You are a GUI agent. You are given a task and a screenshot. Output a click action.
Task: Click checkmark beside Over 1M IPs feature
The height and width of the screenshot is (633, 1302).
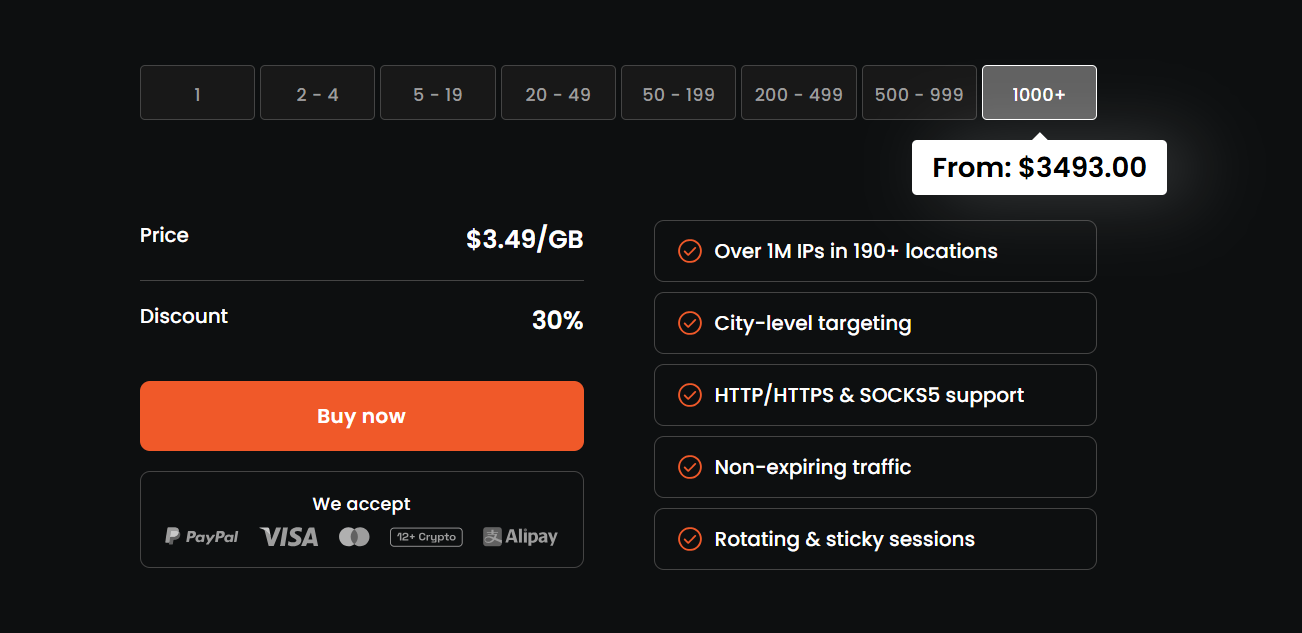tap(689, 251)
